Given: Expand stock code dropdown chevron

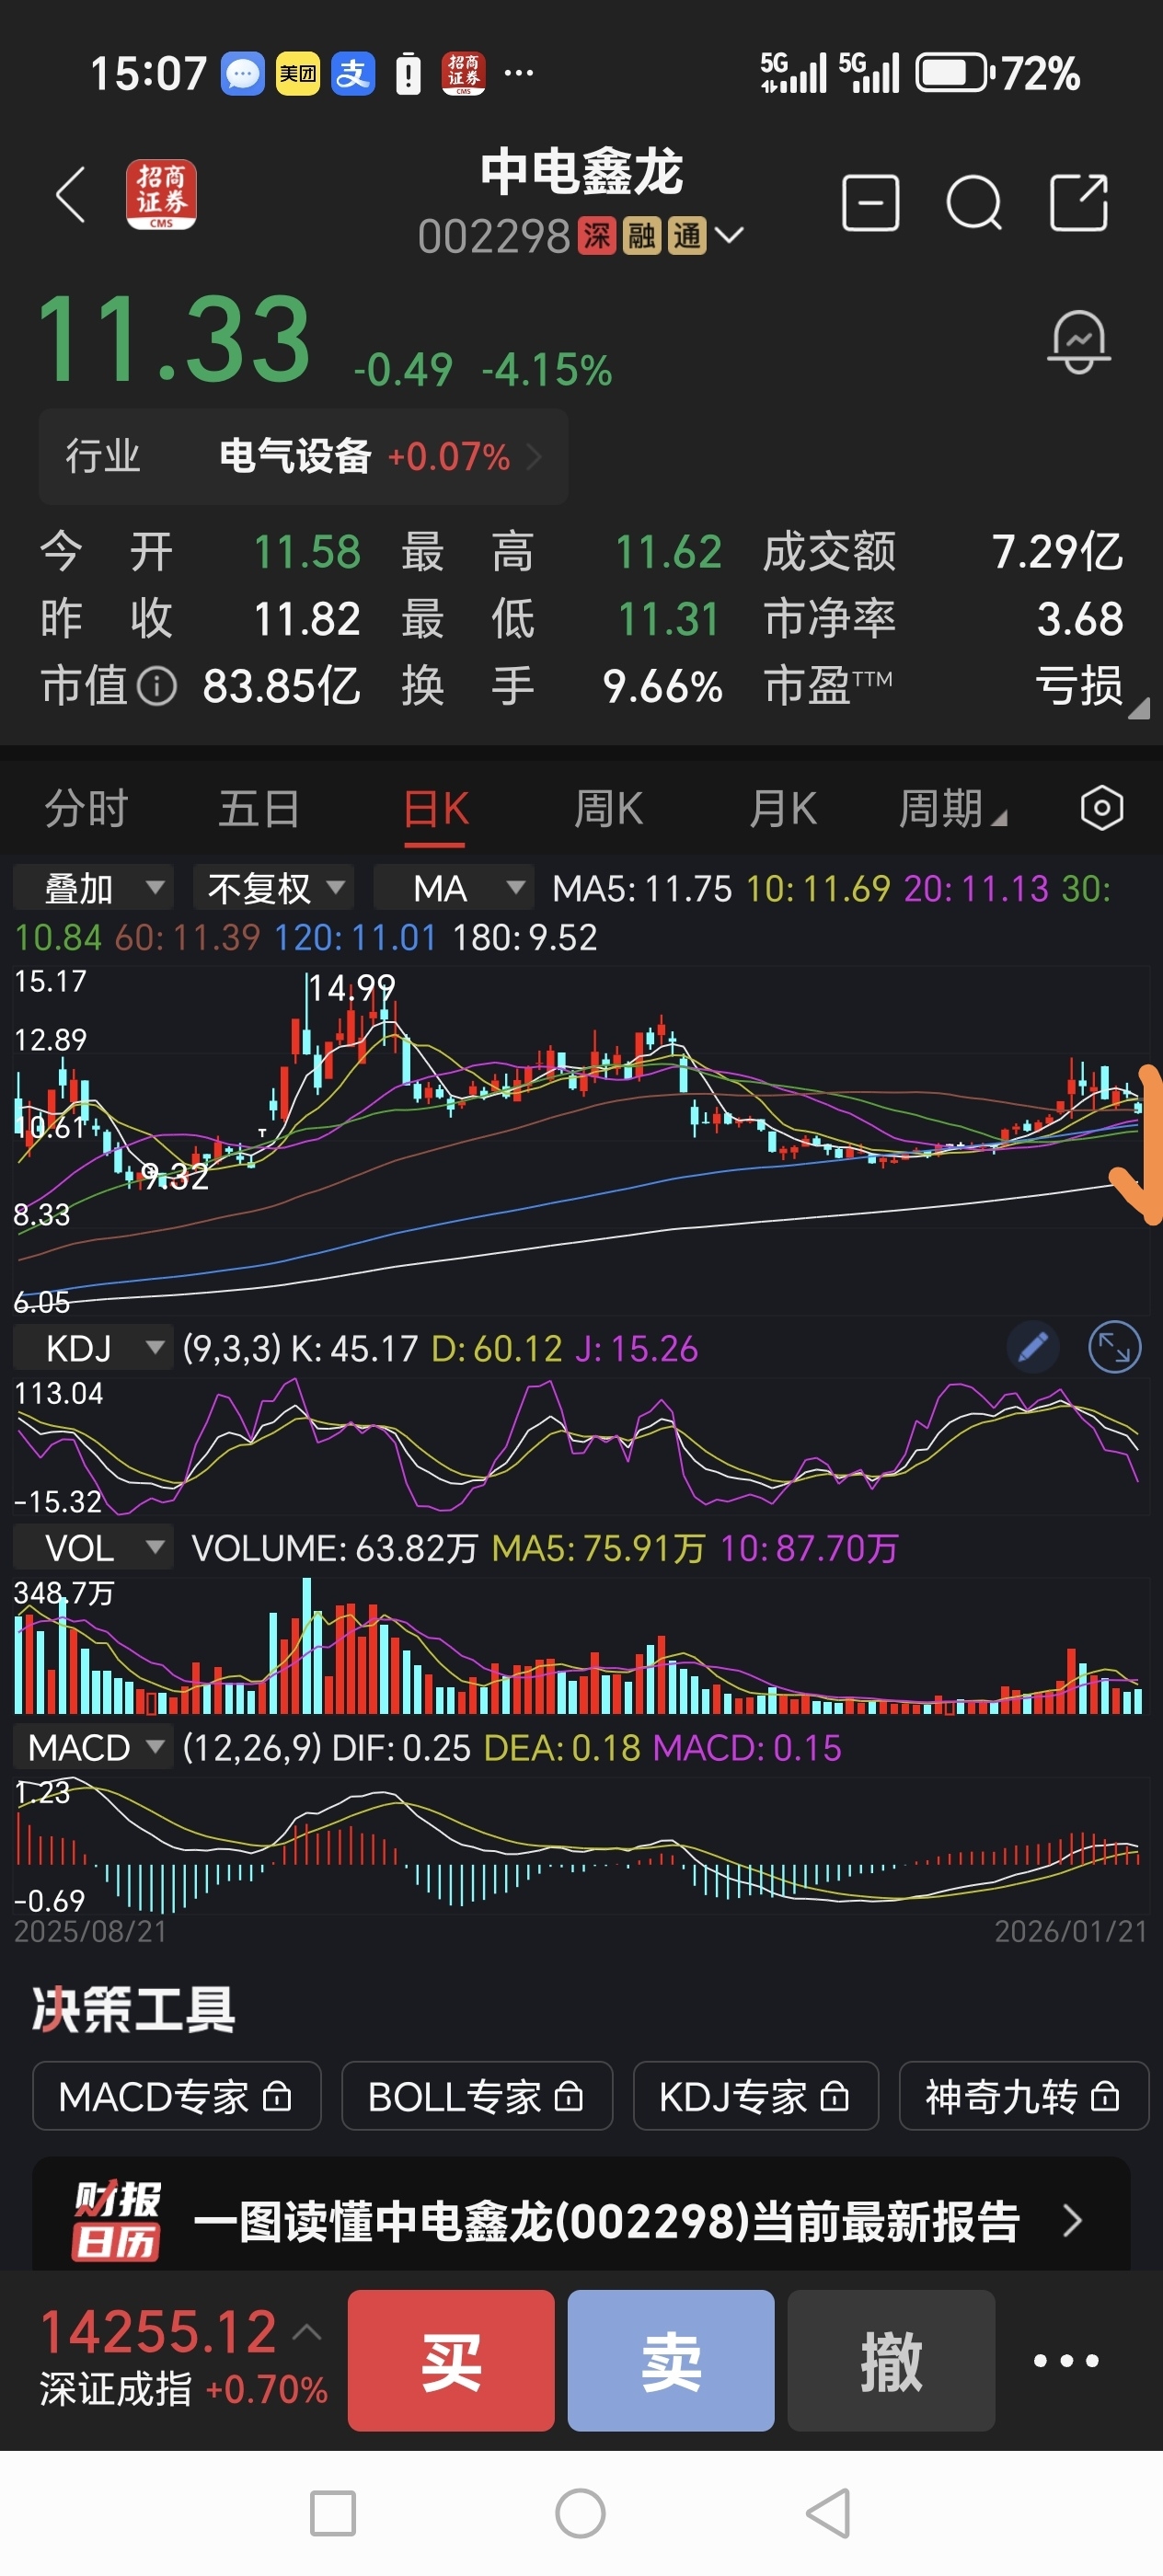Looking at the screenshot, I should [729, 236].
